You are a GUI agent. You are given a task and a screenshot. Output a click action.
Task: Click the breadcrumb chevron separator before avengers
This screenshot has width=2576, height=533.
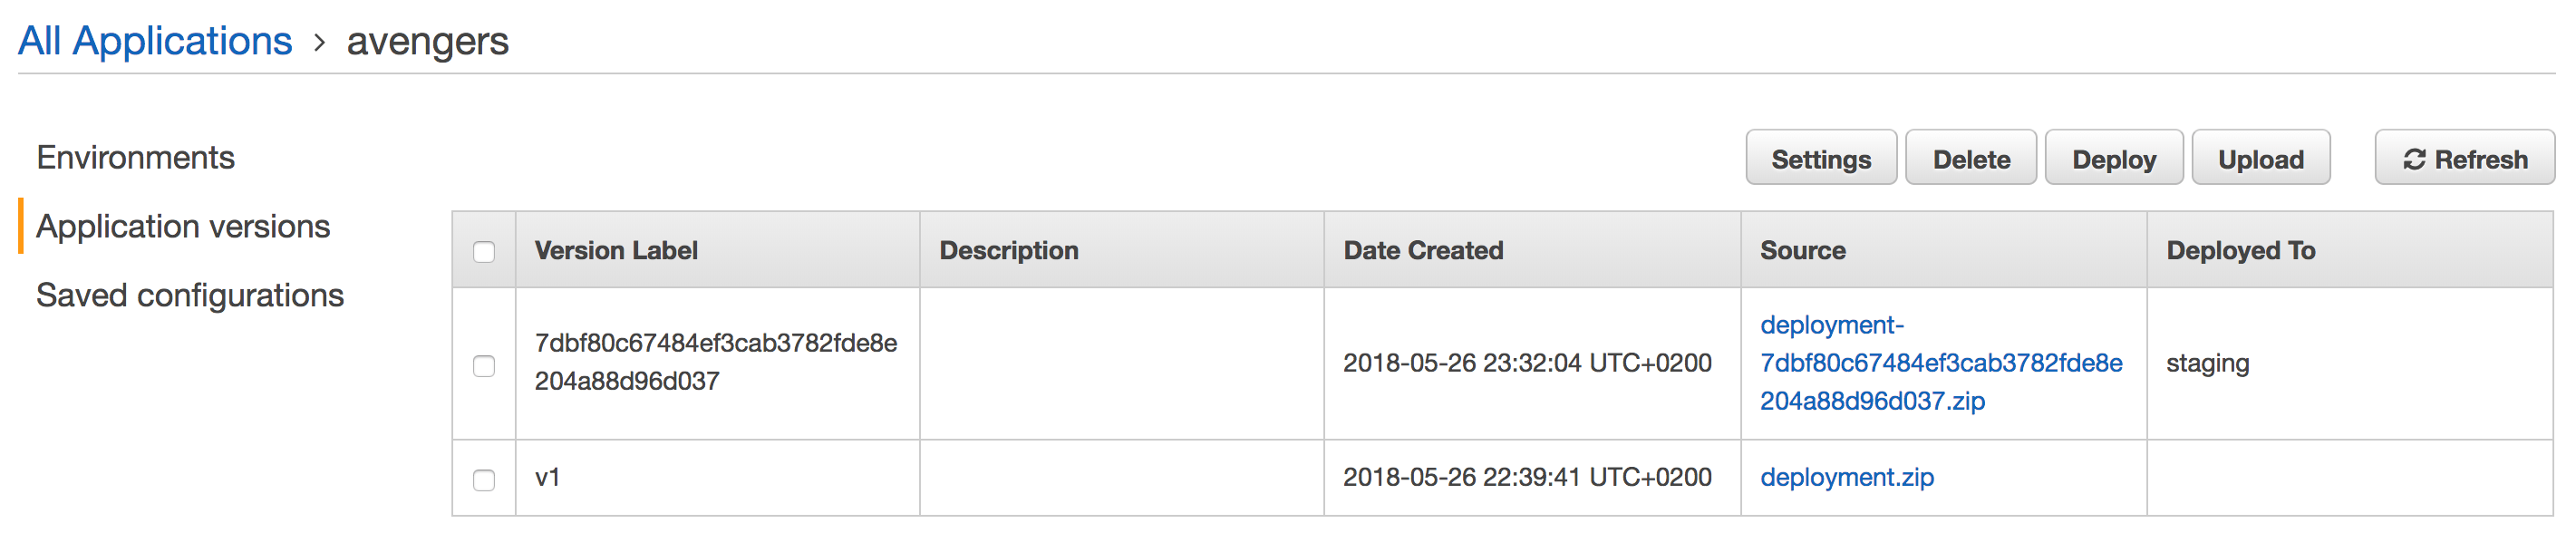319,43
